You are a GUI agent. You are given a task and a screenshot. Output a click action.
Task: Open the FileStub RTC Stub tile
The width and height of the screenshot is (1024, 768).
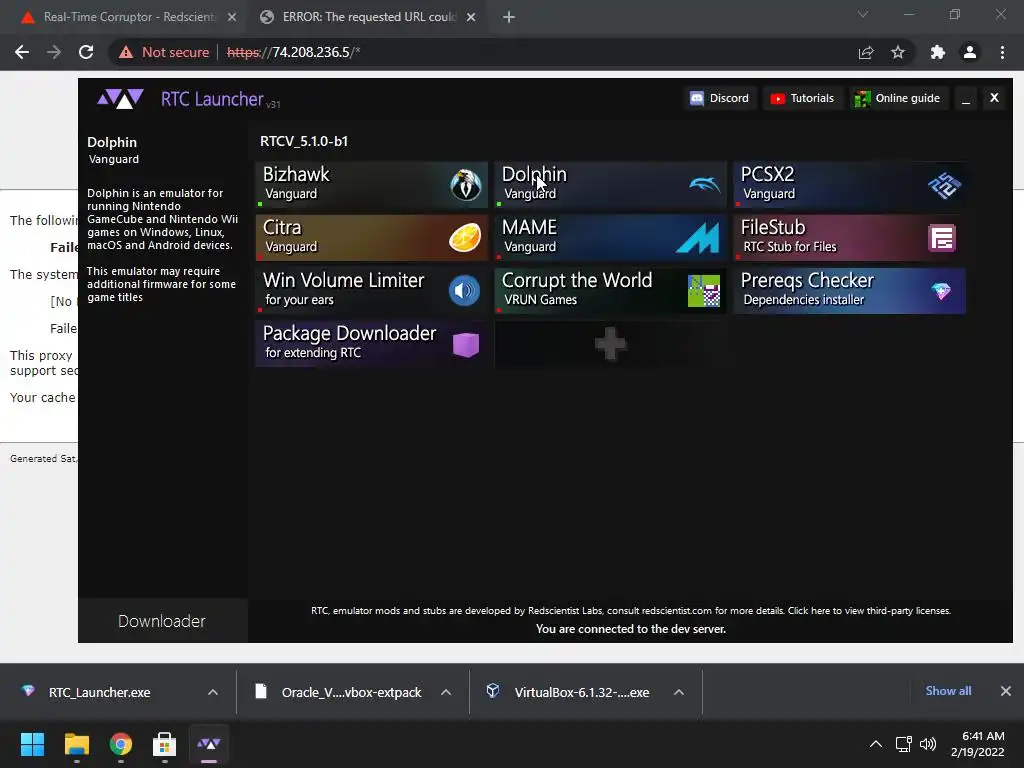849,238
